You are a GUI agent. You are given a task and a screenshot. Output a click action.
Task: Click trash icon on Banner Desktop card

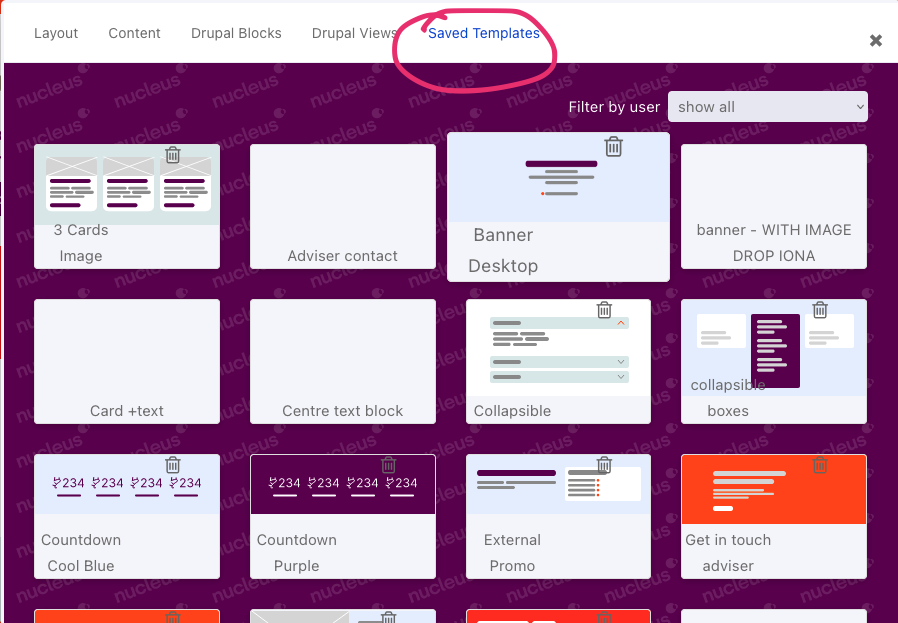[x=613, y=147]
